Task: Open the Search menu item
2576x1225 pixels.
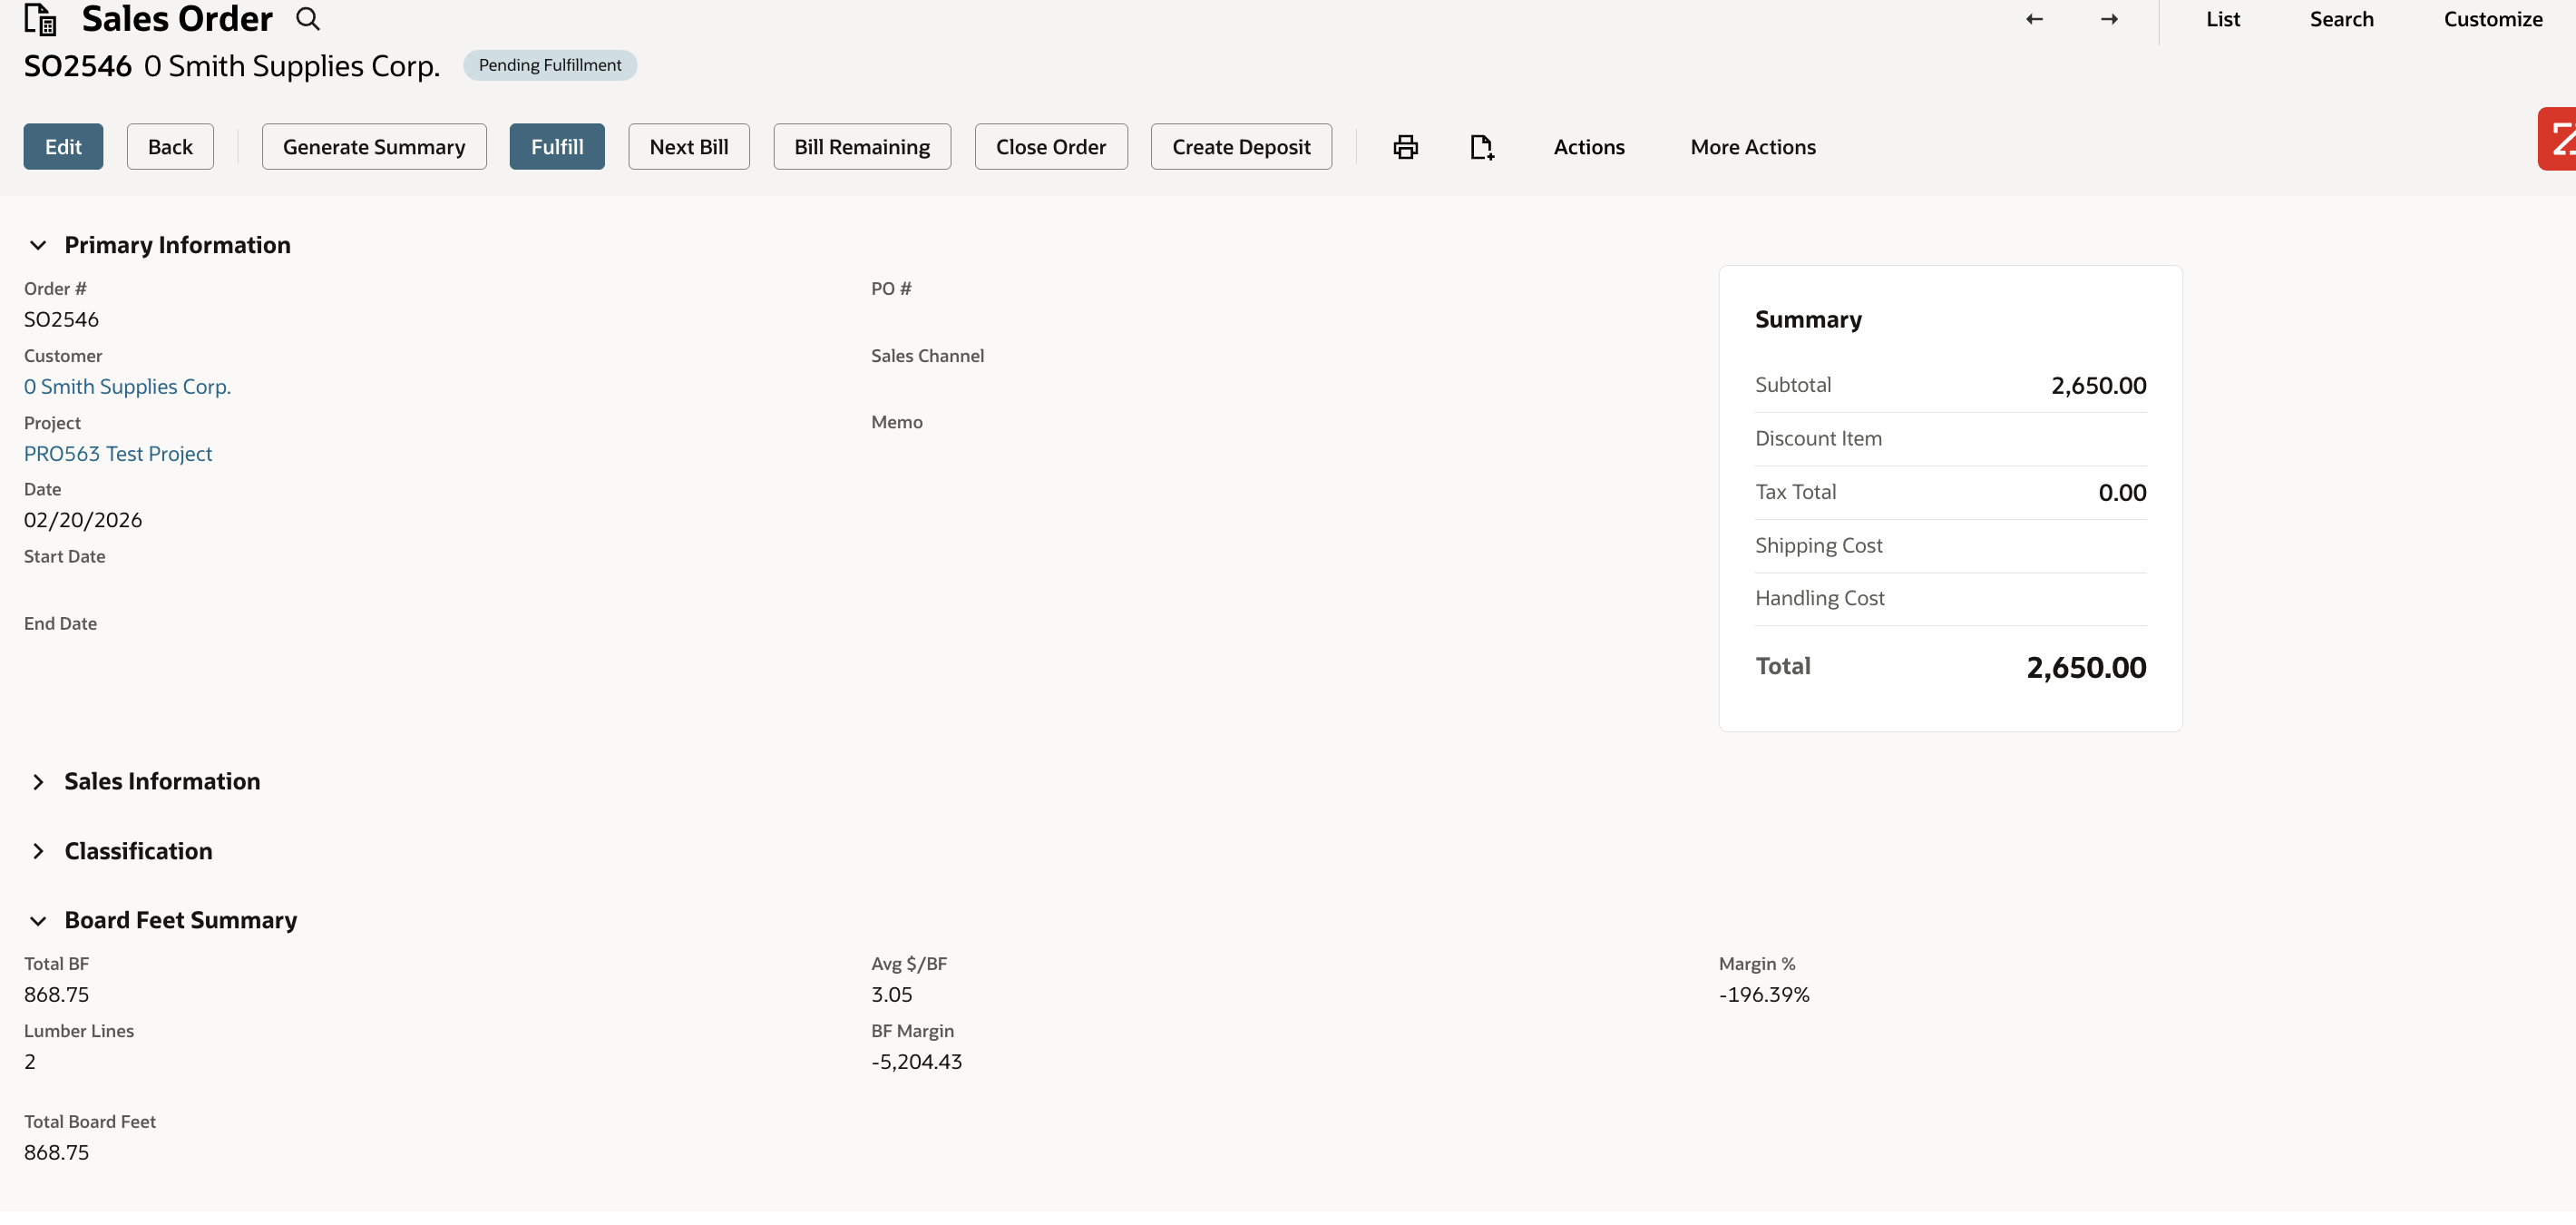Action: pos(2342,18)
